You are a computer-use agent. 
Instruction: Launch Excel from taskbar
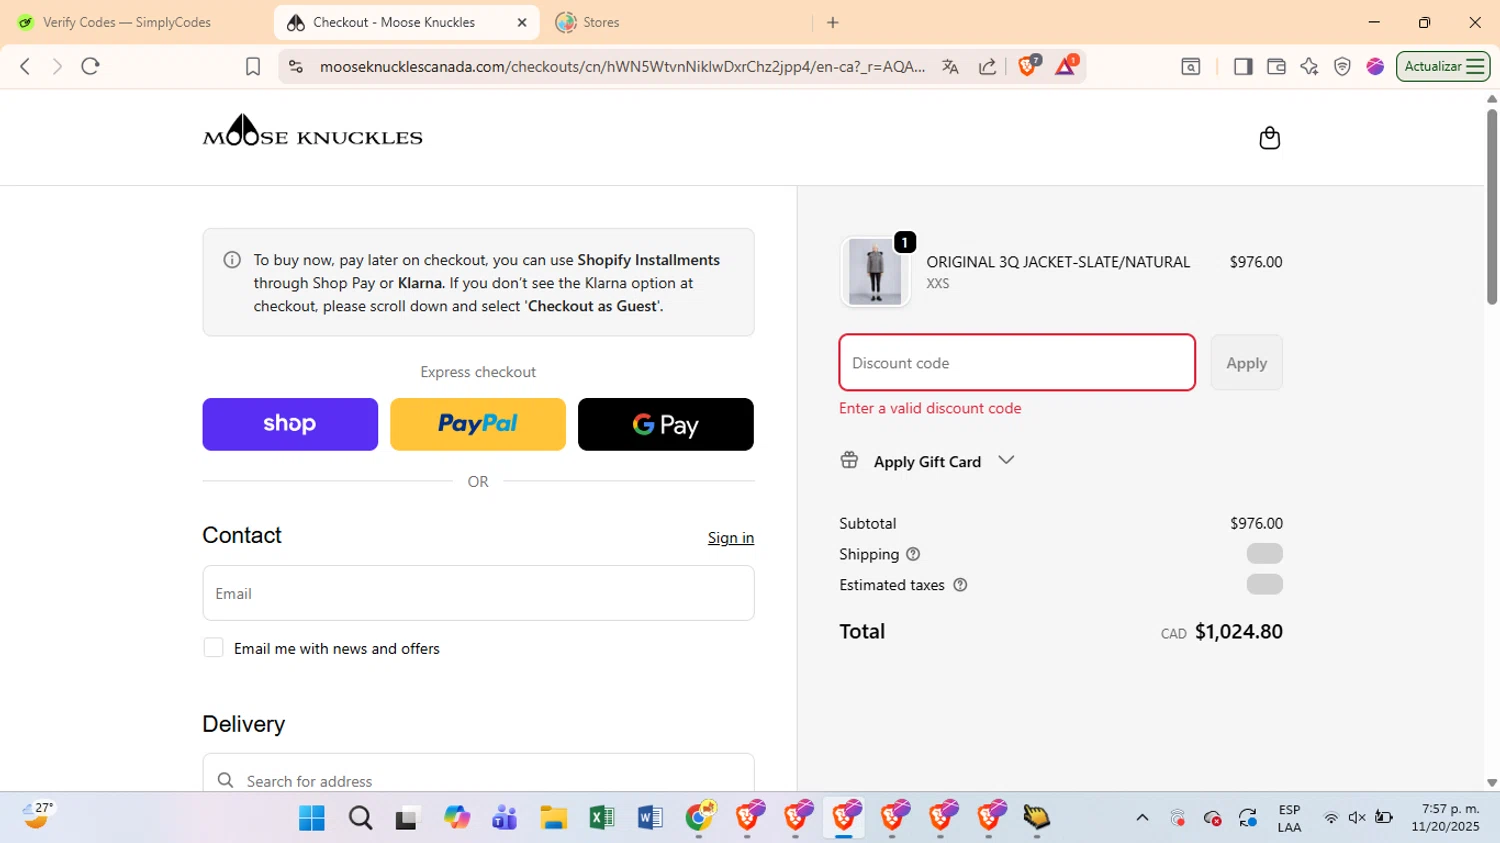[x=601, y=819]
